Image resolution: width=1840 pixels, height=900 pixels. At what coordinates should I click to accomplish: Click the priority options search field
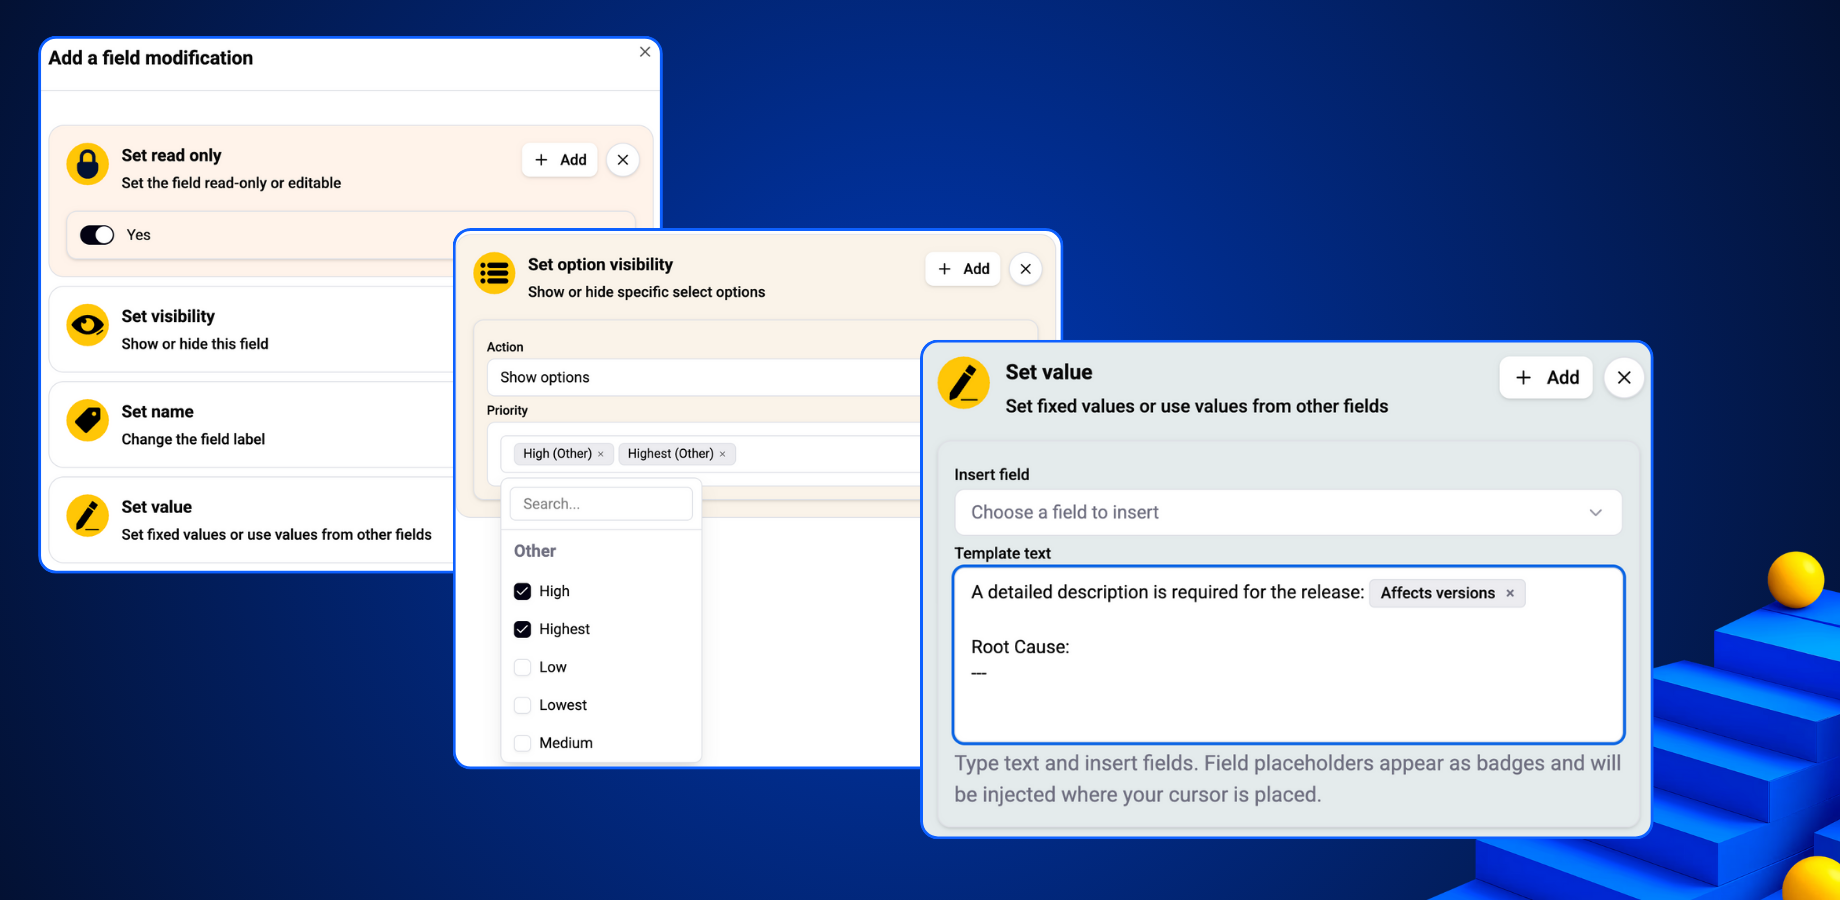click(600, 503)
